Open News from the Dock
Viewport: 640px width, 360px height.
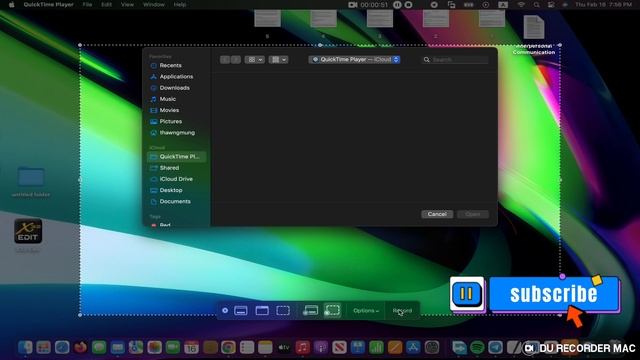(339, 347)
